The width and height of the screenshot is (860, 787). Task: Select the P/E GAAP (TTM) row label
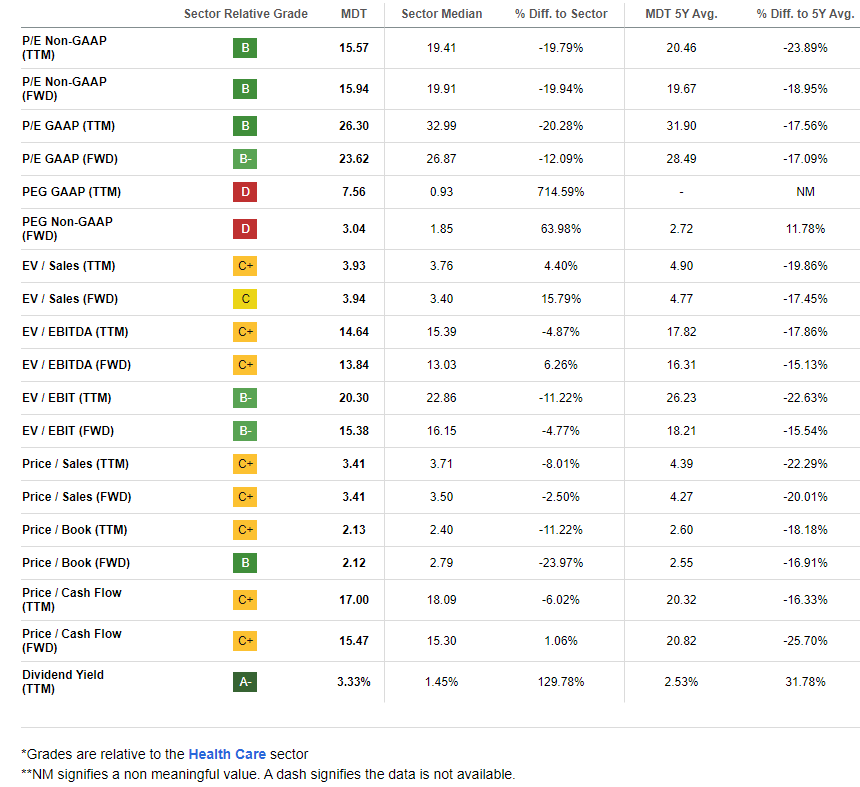[x=69, y=126]
